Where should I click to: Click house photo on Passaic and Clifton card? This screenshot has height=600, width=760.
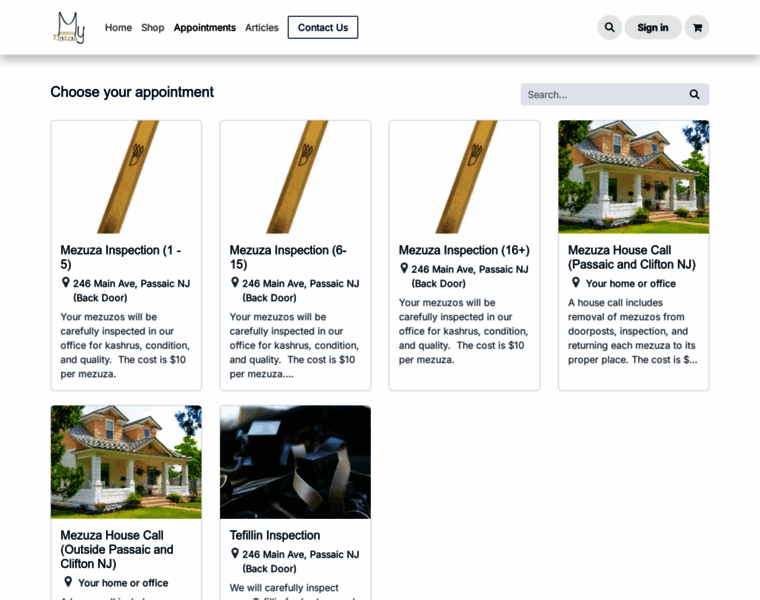coord(633,177)
